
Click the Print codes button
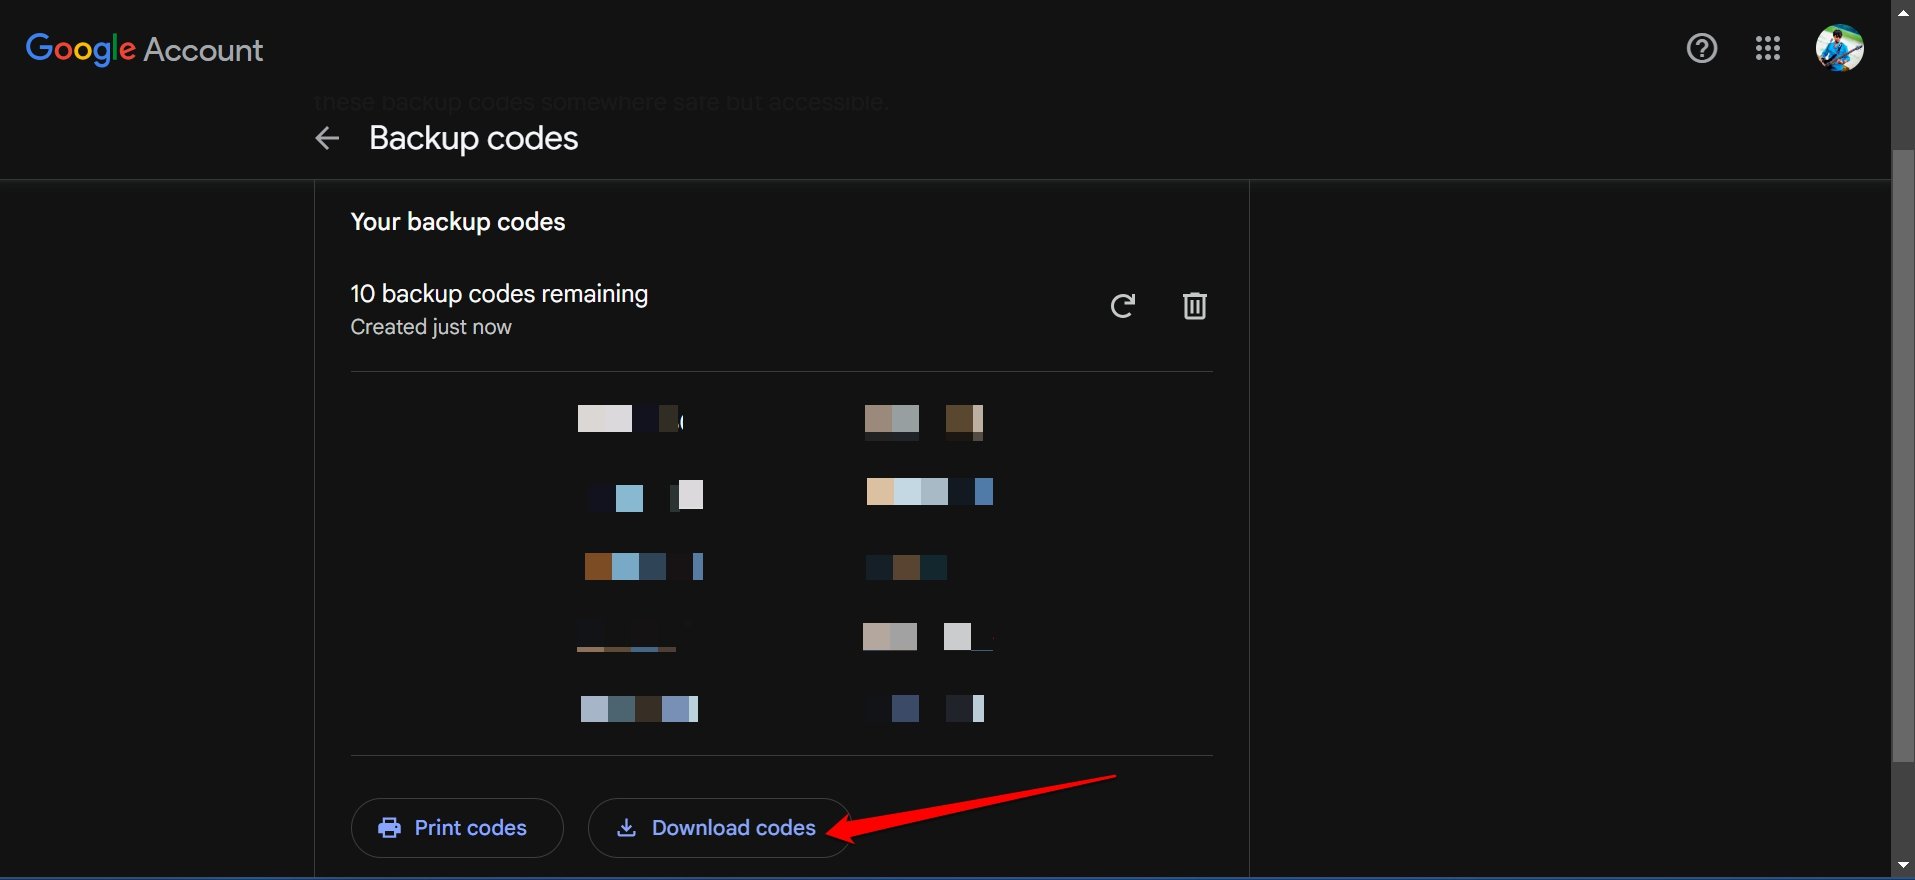457,828
